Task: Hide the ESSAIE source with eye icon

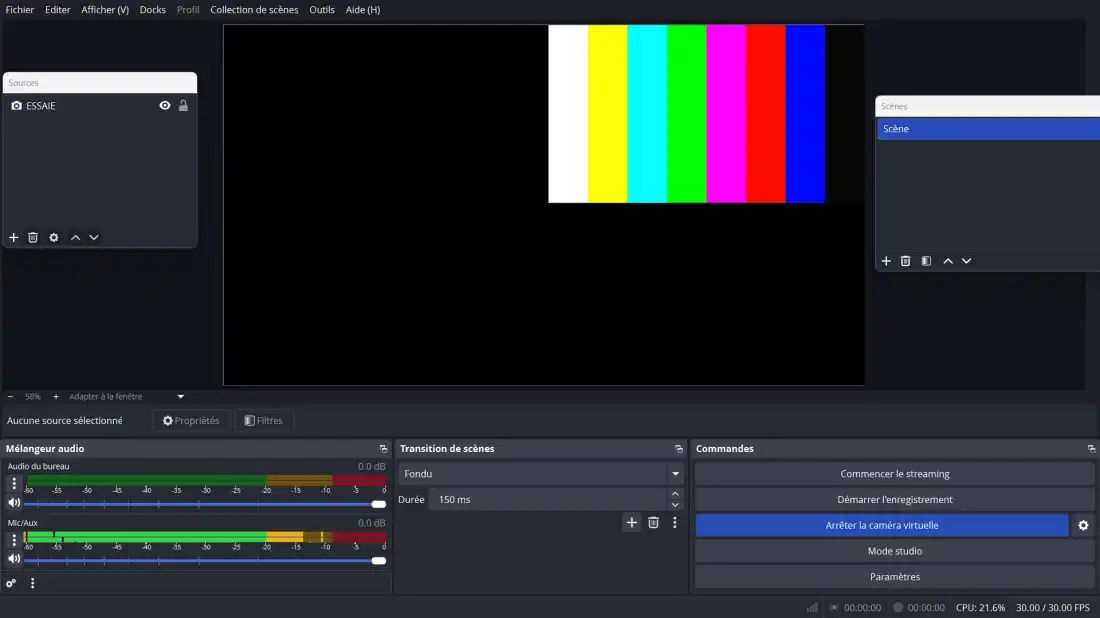Action: coord(165,106)
